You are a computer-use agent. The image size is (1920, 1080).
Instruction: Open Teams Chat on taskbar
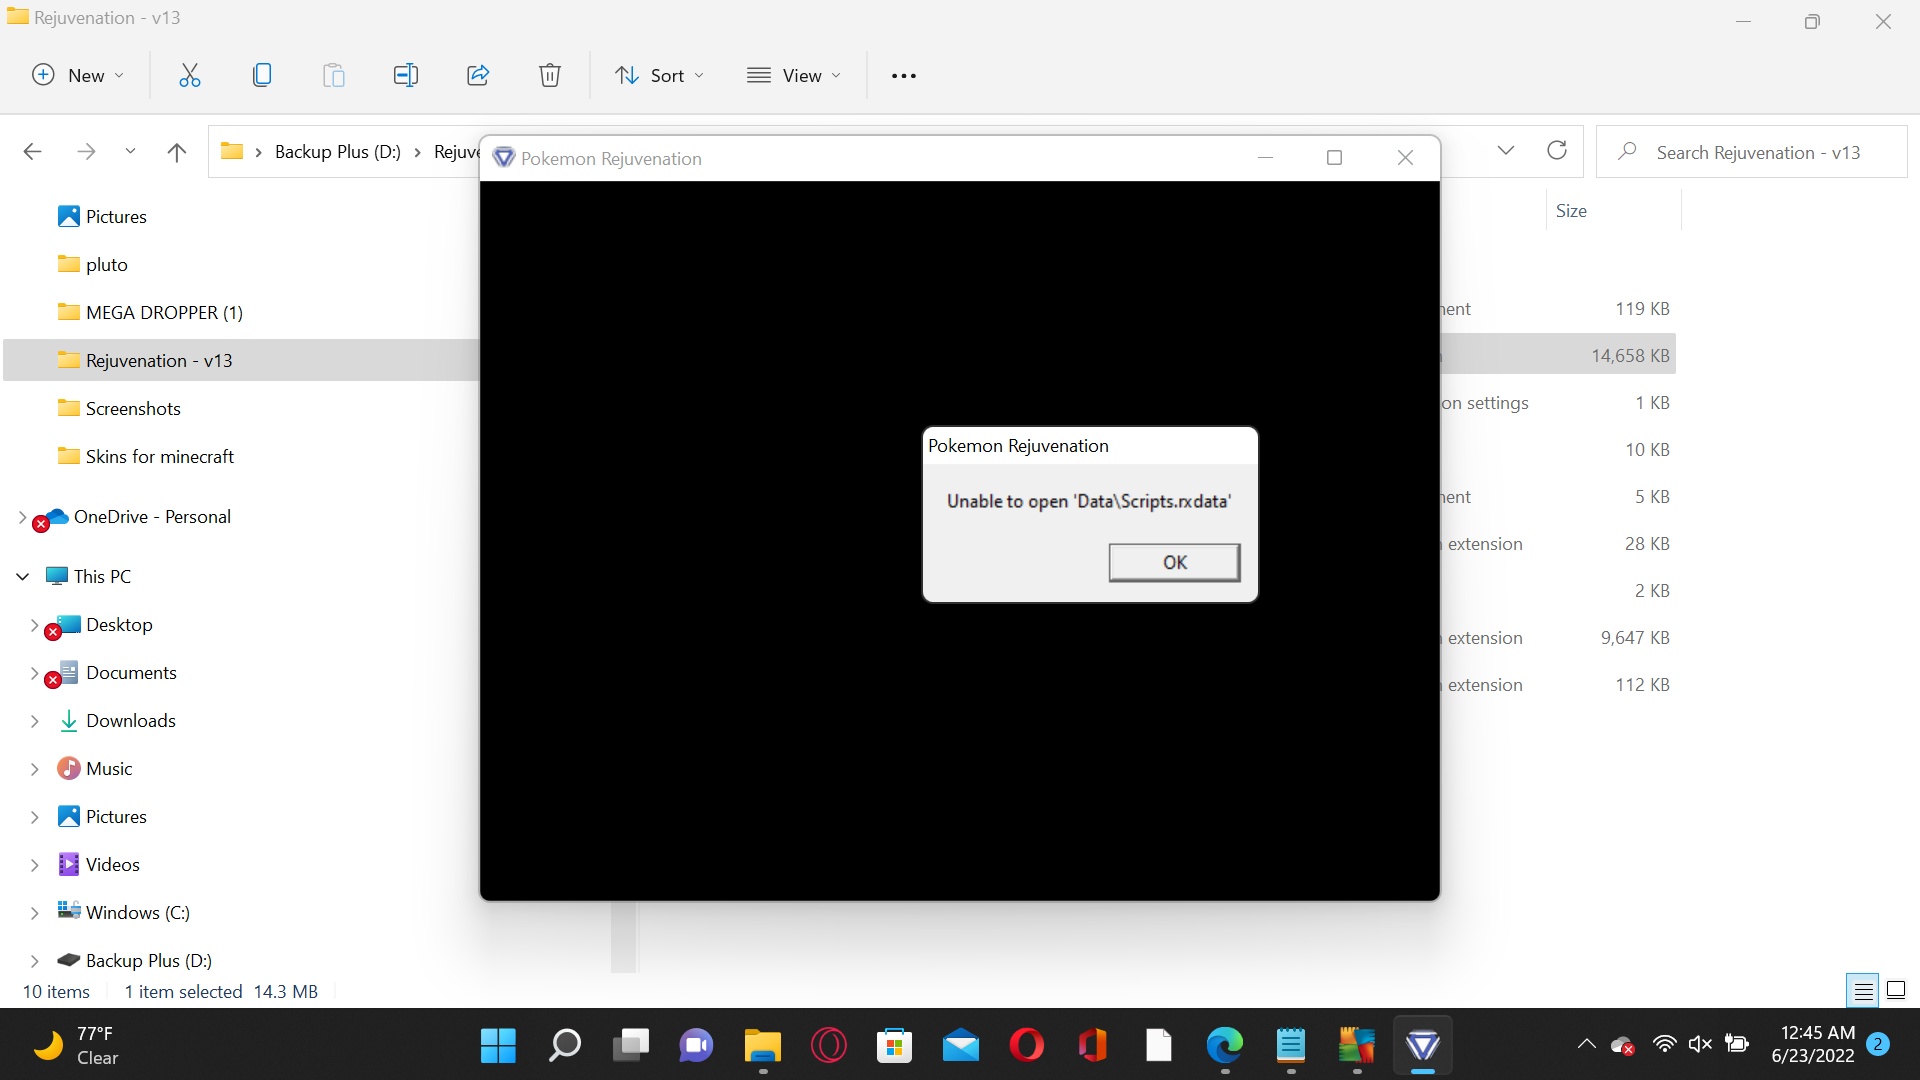[x=696, y=1046]
